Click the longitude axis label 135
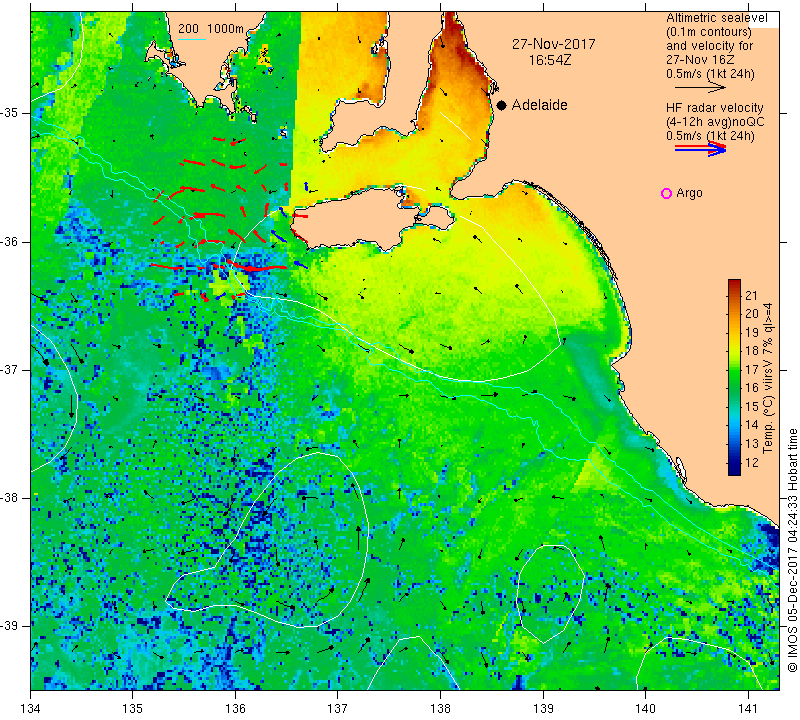The width and height of the screenshot is (800, 720). pos(133,709)
